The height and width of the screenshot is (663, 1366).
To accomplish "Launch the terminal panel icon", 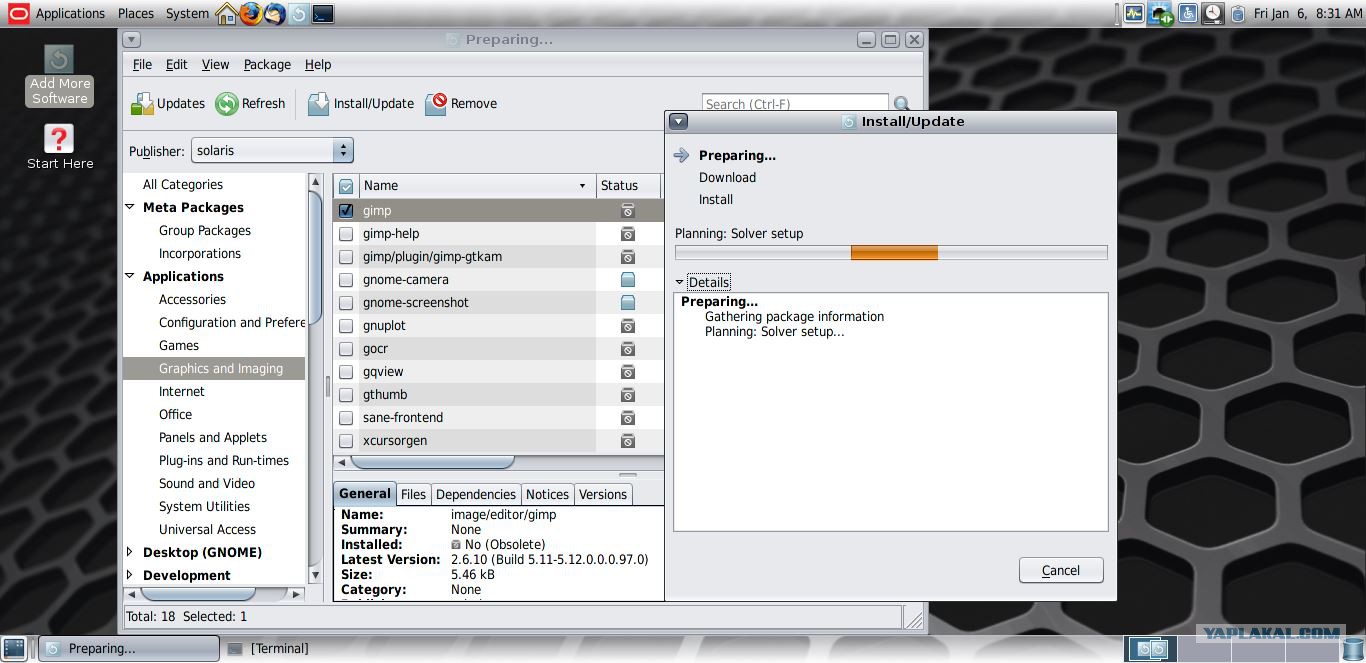I will [322, 14].
